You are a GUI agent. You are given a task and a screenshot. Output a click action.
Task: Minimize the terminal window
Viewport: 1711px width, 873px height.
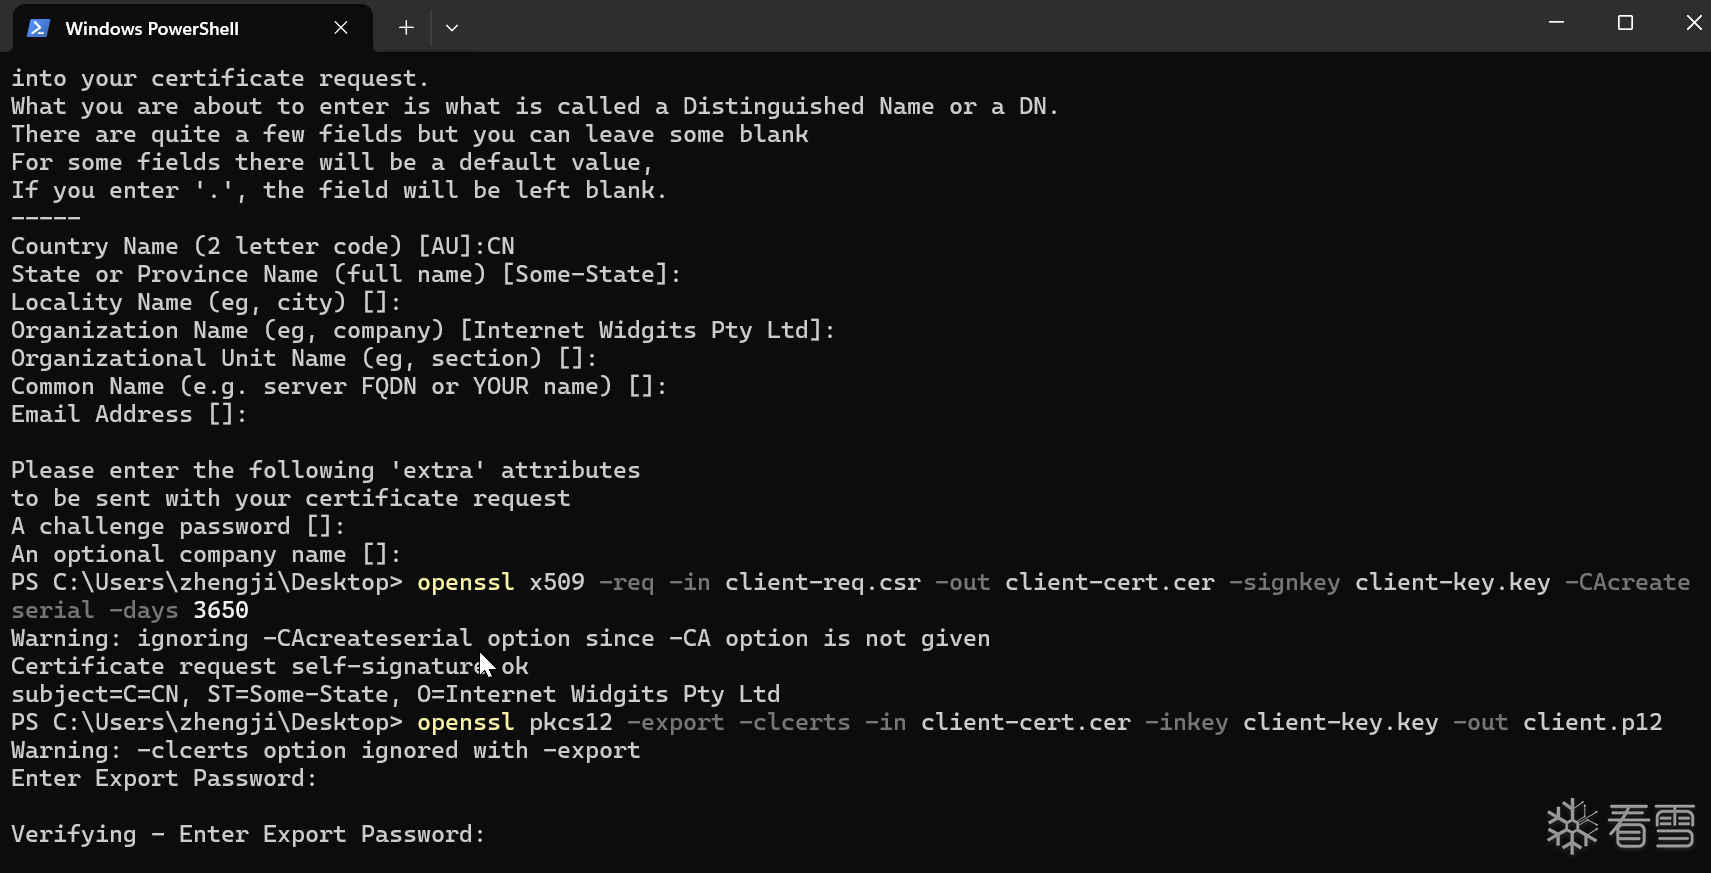1556,23
